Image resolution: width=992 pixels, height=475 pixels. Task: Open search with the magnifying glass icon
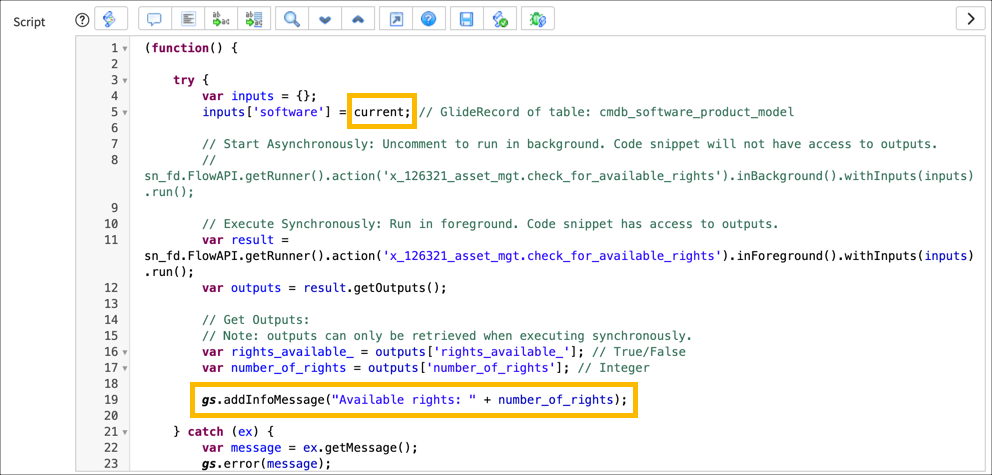pos(292,19)
